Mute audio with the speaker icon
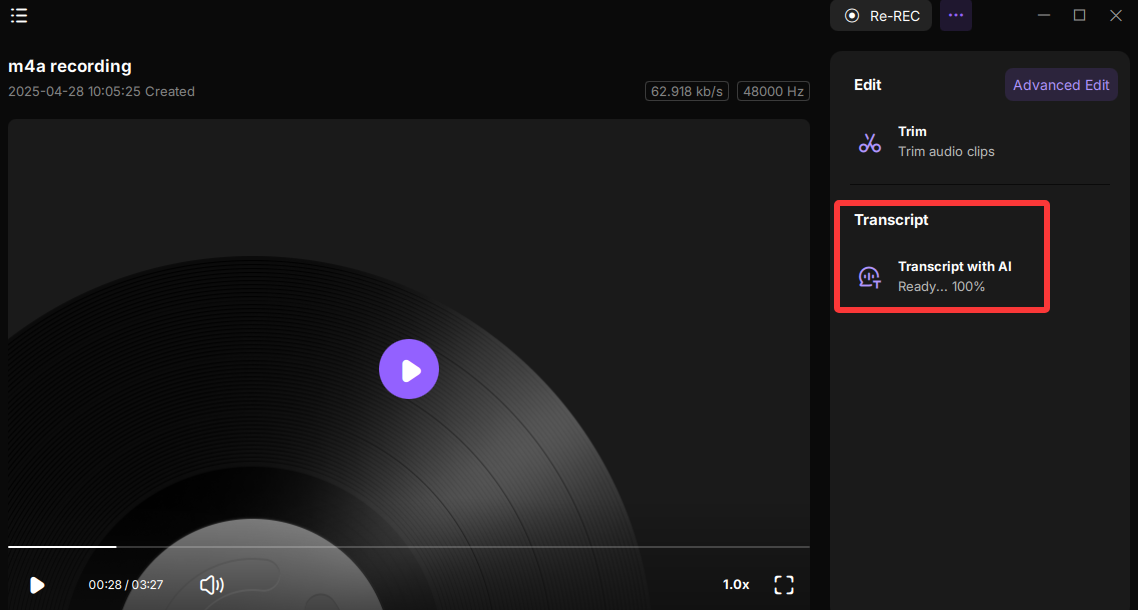The width and height of the screenshot is (1138, 610). [211, 585]
